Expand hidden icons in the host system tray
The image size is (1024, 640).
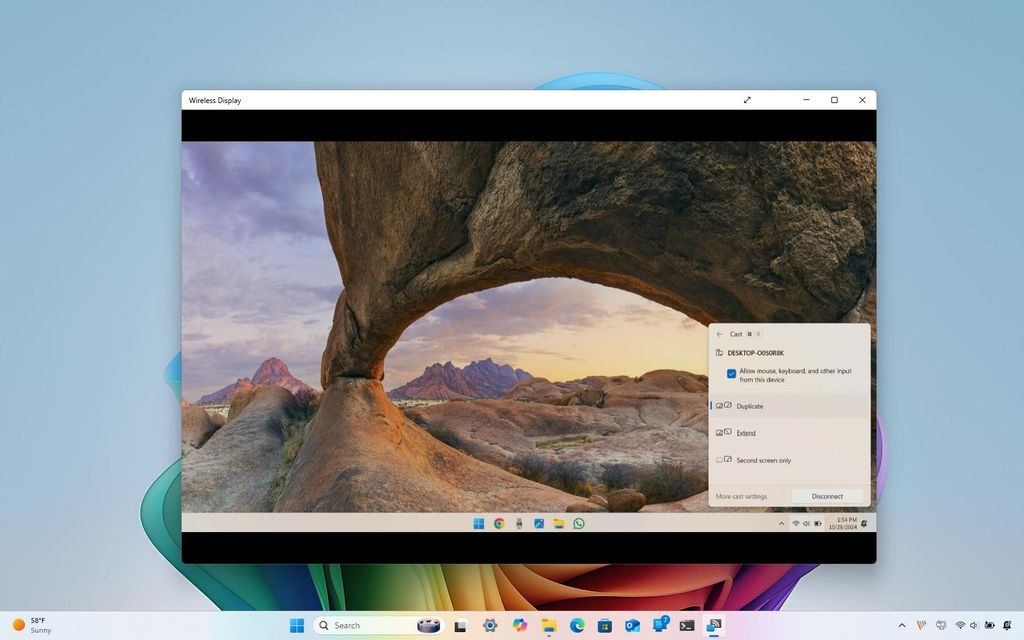tap(901, 625)
